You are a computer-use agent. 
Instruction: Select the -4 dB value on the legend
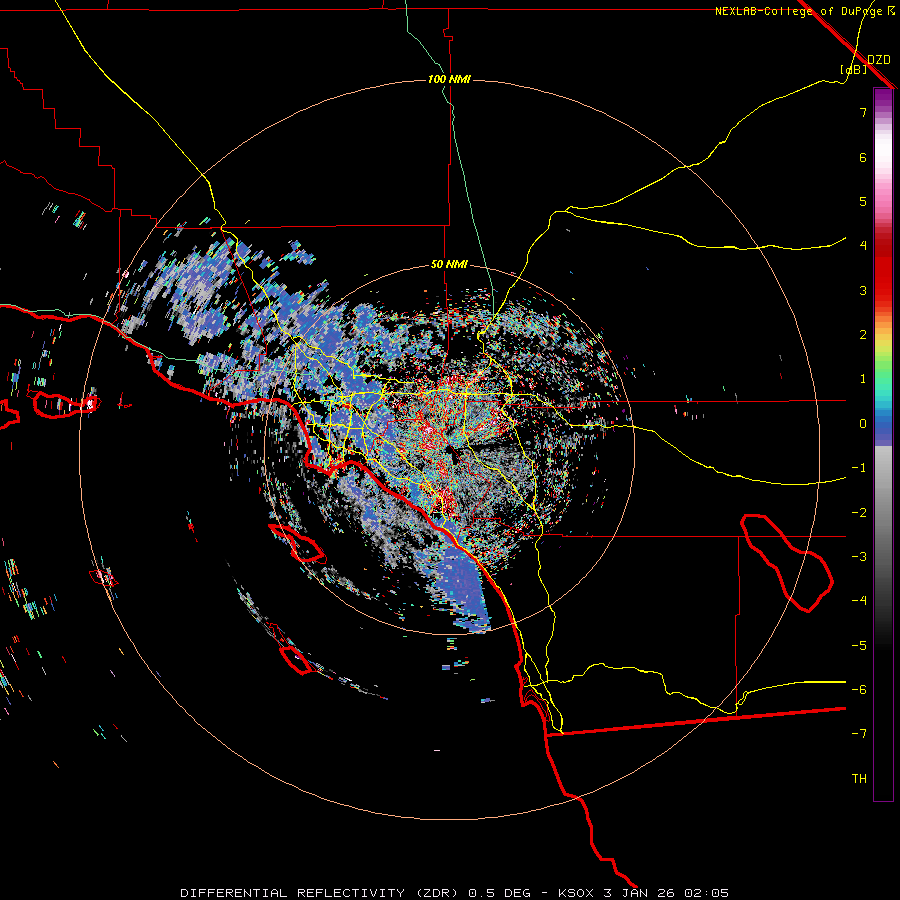click(x=859, y=601)
